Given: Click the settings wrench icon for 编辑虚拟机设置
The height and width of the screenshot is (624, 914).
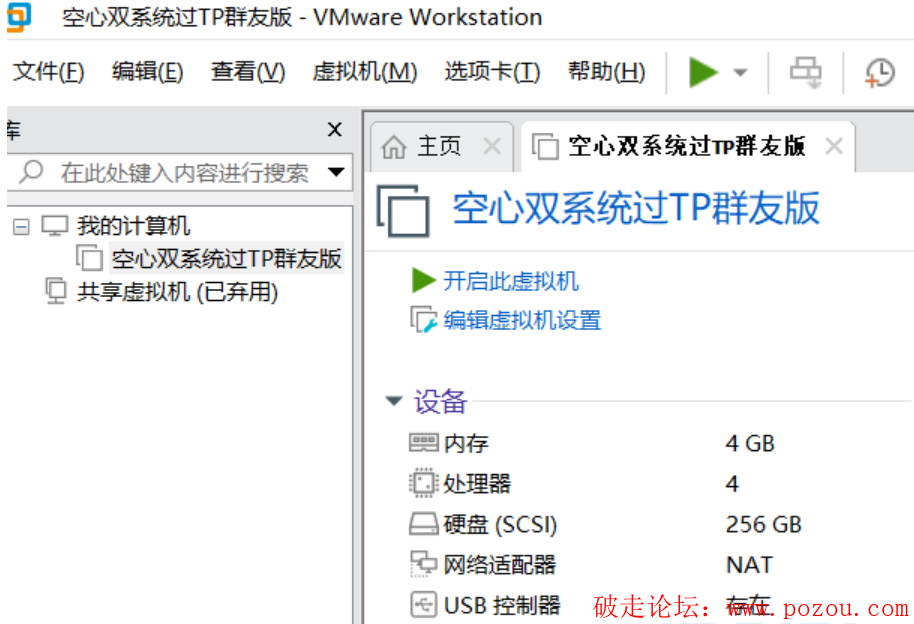Looking at the screenshot, I should click(424, 320).
